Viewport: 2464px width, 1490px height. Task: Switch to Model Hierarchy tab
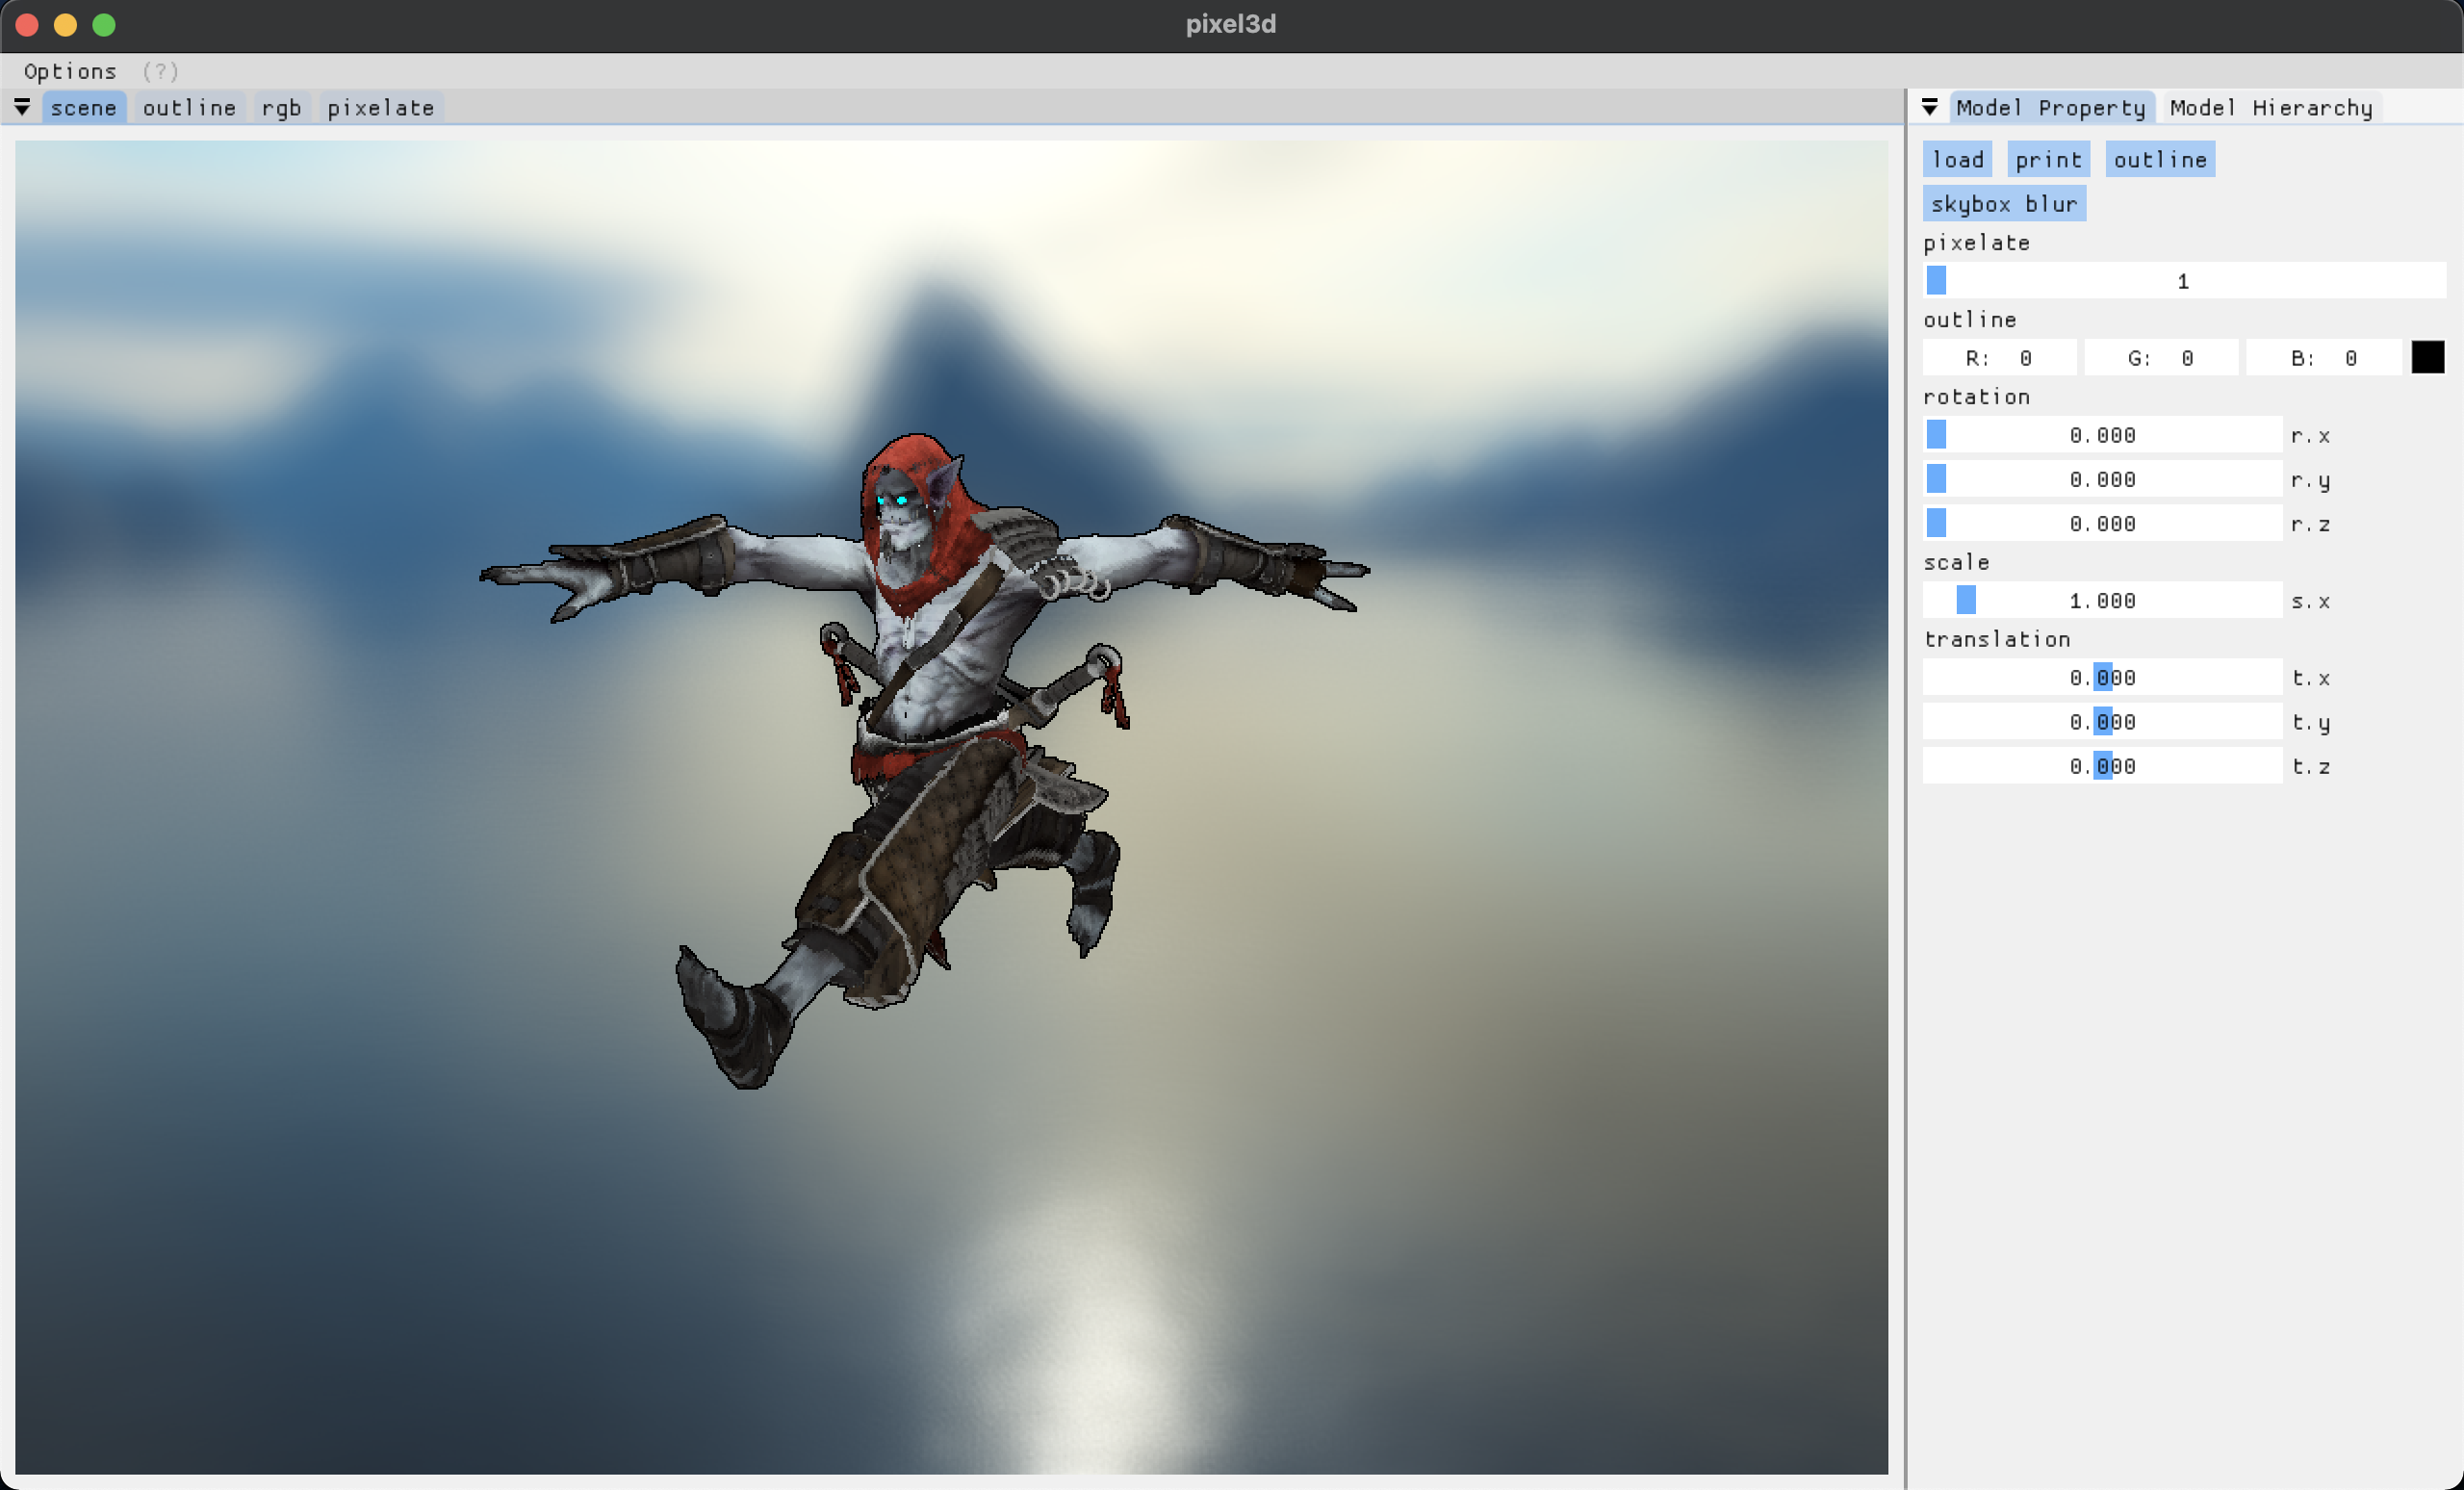point(2271,107)
